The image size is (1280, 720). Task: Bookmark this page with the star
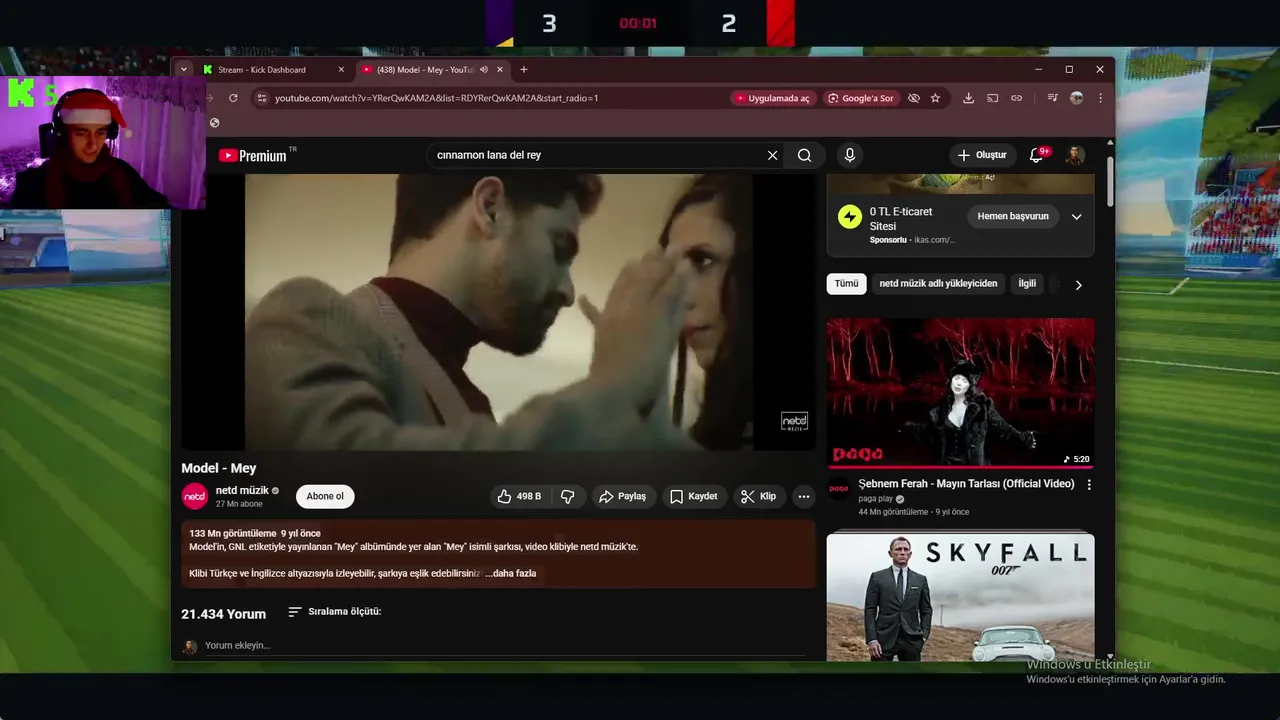936,98
